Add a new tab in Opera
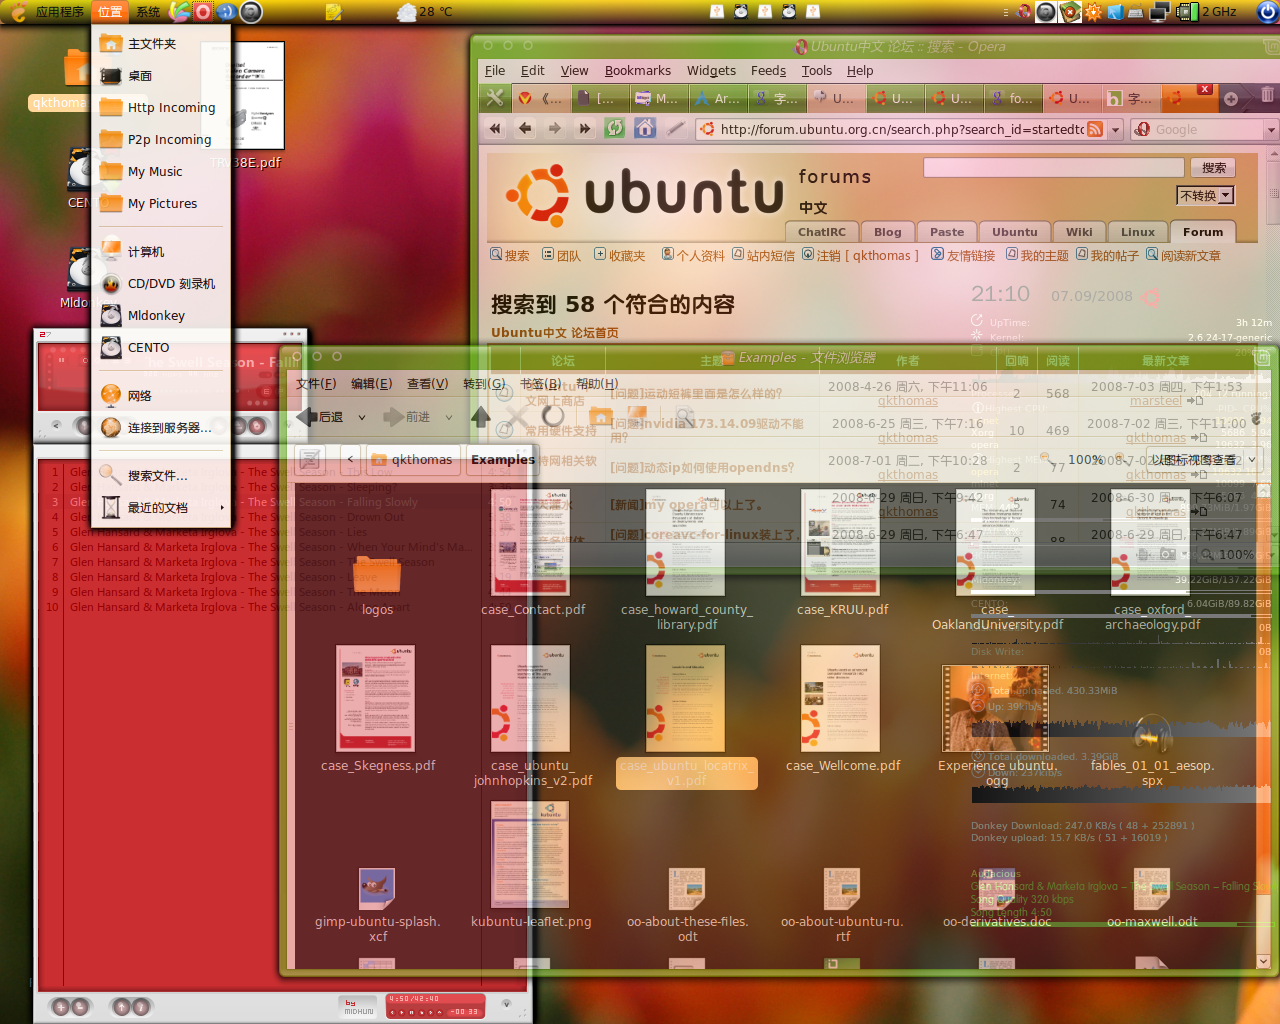This screenshot has height=1024, width=1280. [1231, 98]
